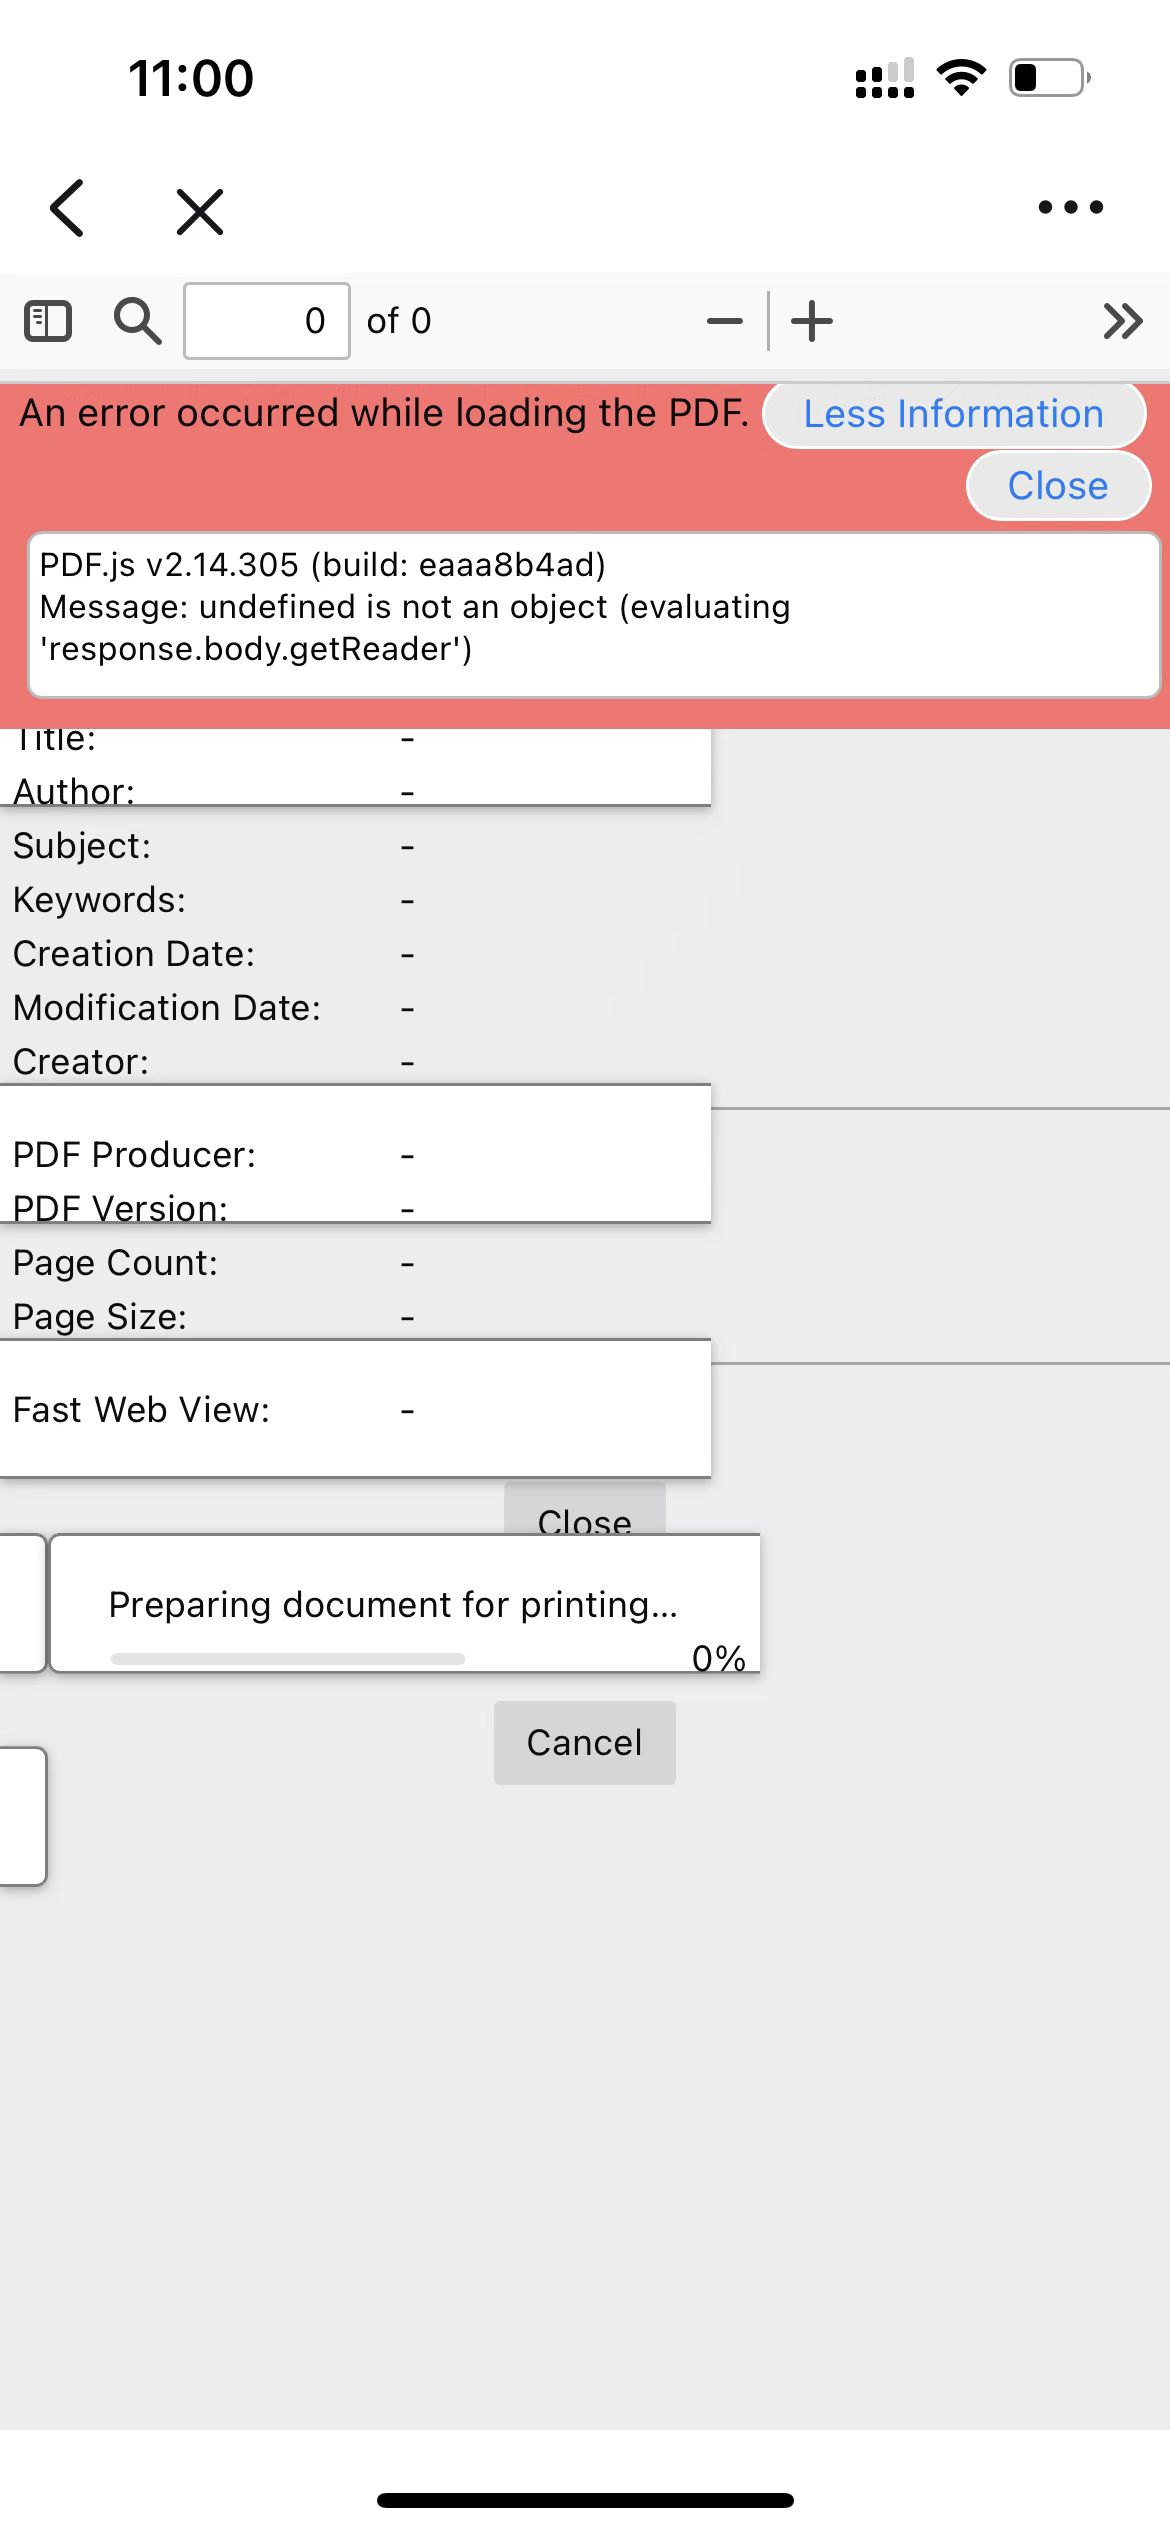Cancel the print preparation

tap(584, 1742)
